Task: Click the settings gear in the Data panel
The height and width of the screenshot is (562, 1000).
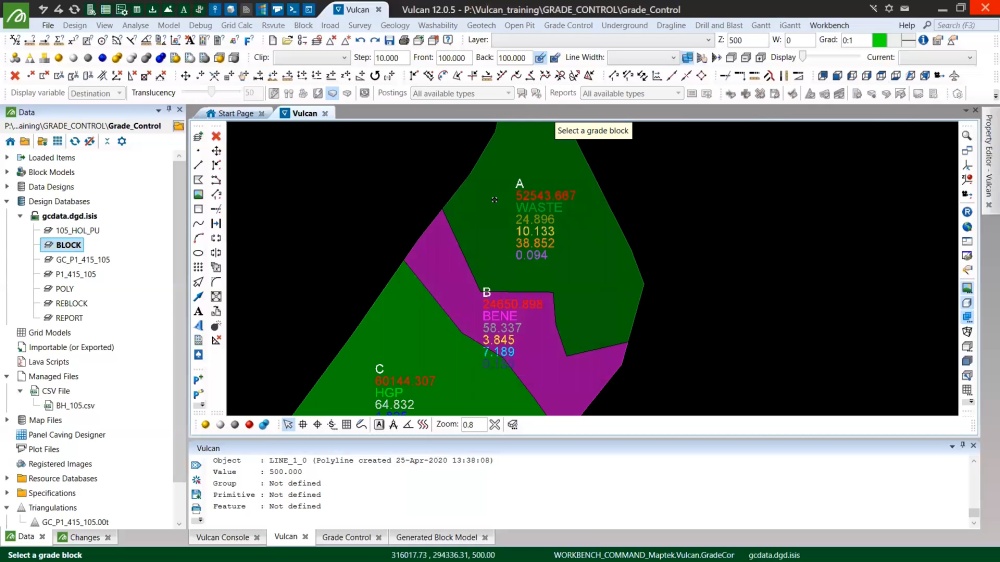Action: tap(122, 141)
